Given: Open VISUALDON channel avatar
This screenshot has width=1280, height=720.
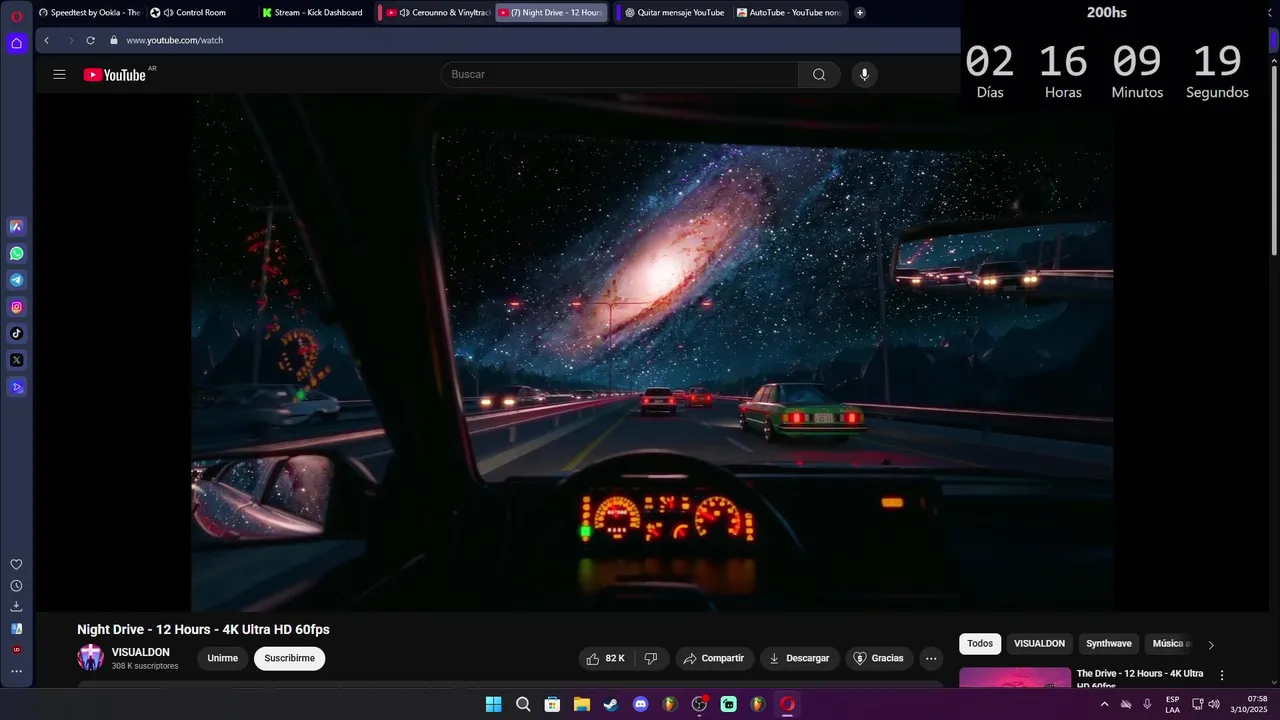Looking at the screenshot, I should point(91,657).
